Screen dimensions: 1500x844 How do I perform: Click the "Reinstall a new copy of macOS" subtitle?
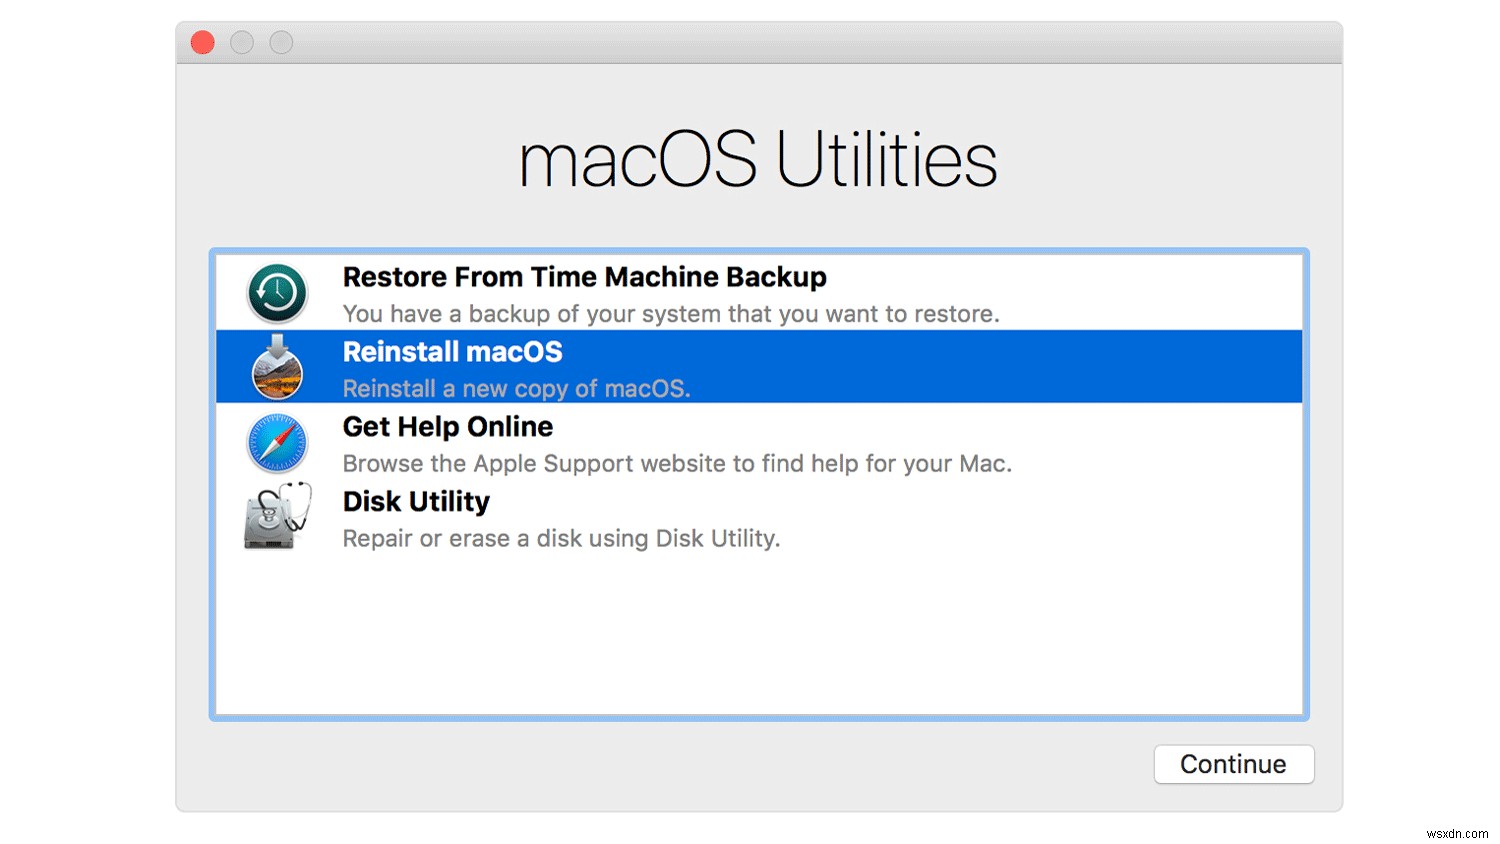click(x=516, y=389)
